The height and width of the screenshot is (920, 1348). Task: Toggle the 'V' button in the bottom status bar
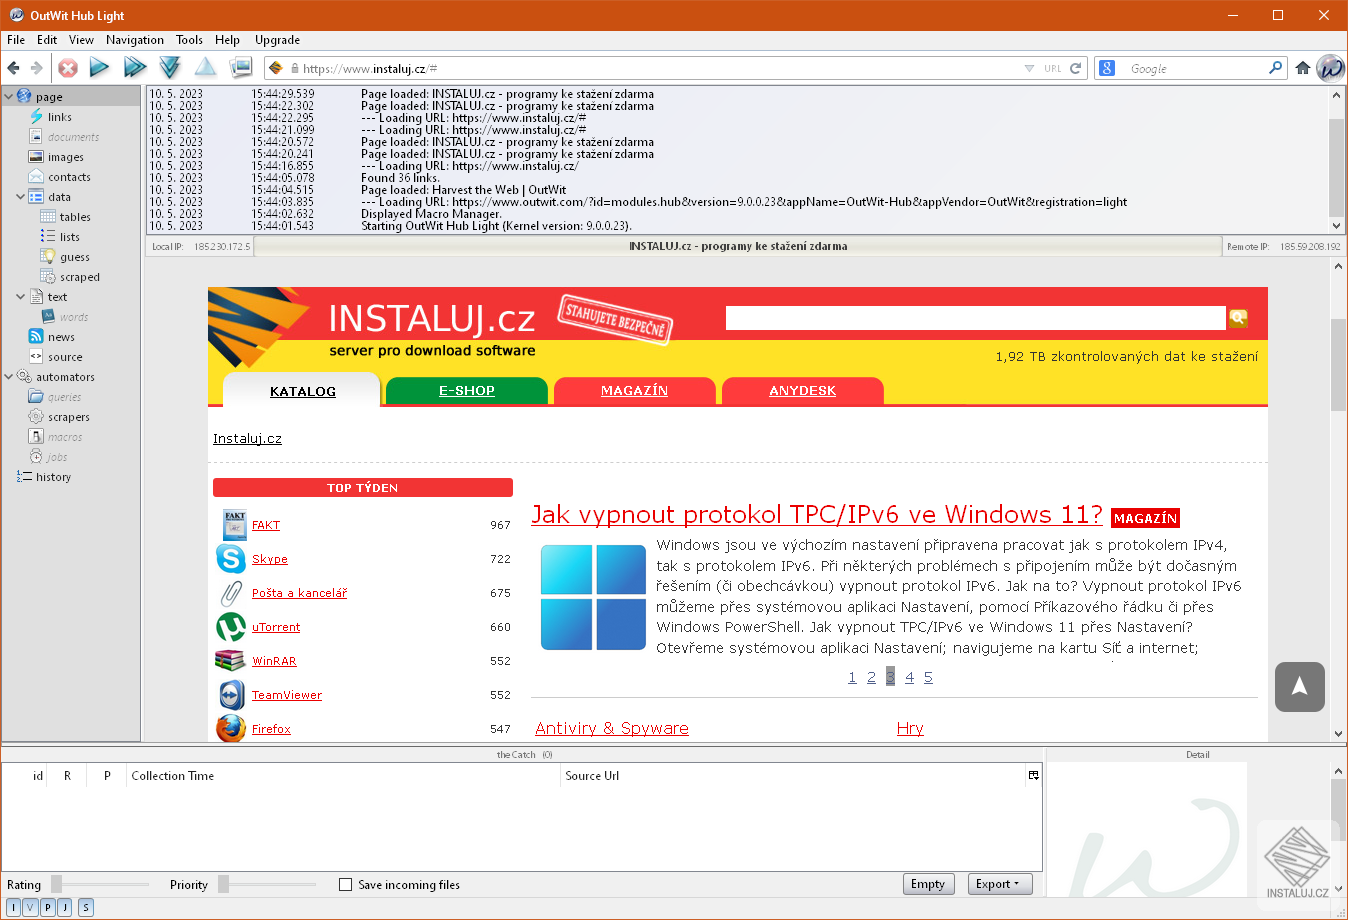[x=30, y=907]
